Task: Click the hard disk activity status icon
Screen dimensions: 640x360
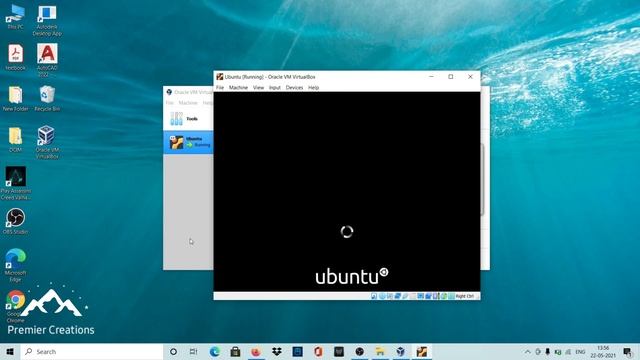Action: pos(374,296)
